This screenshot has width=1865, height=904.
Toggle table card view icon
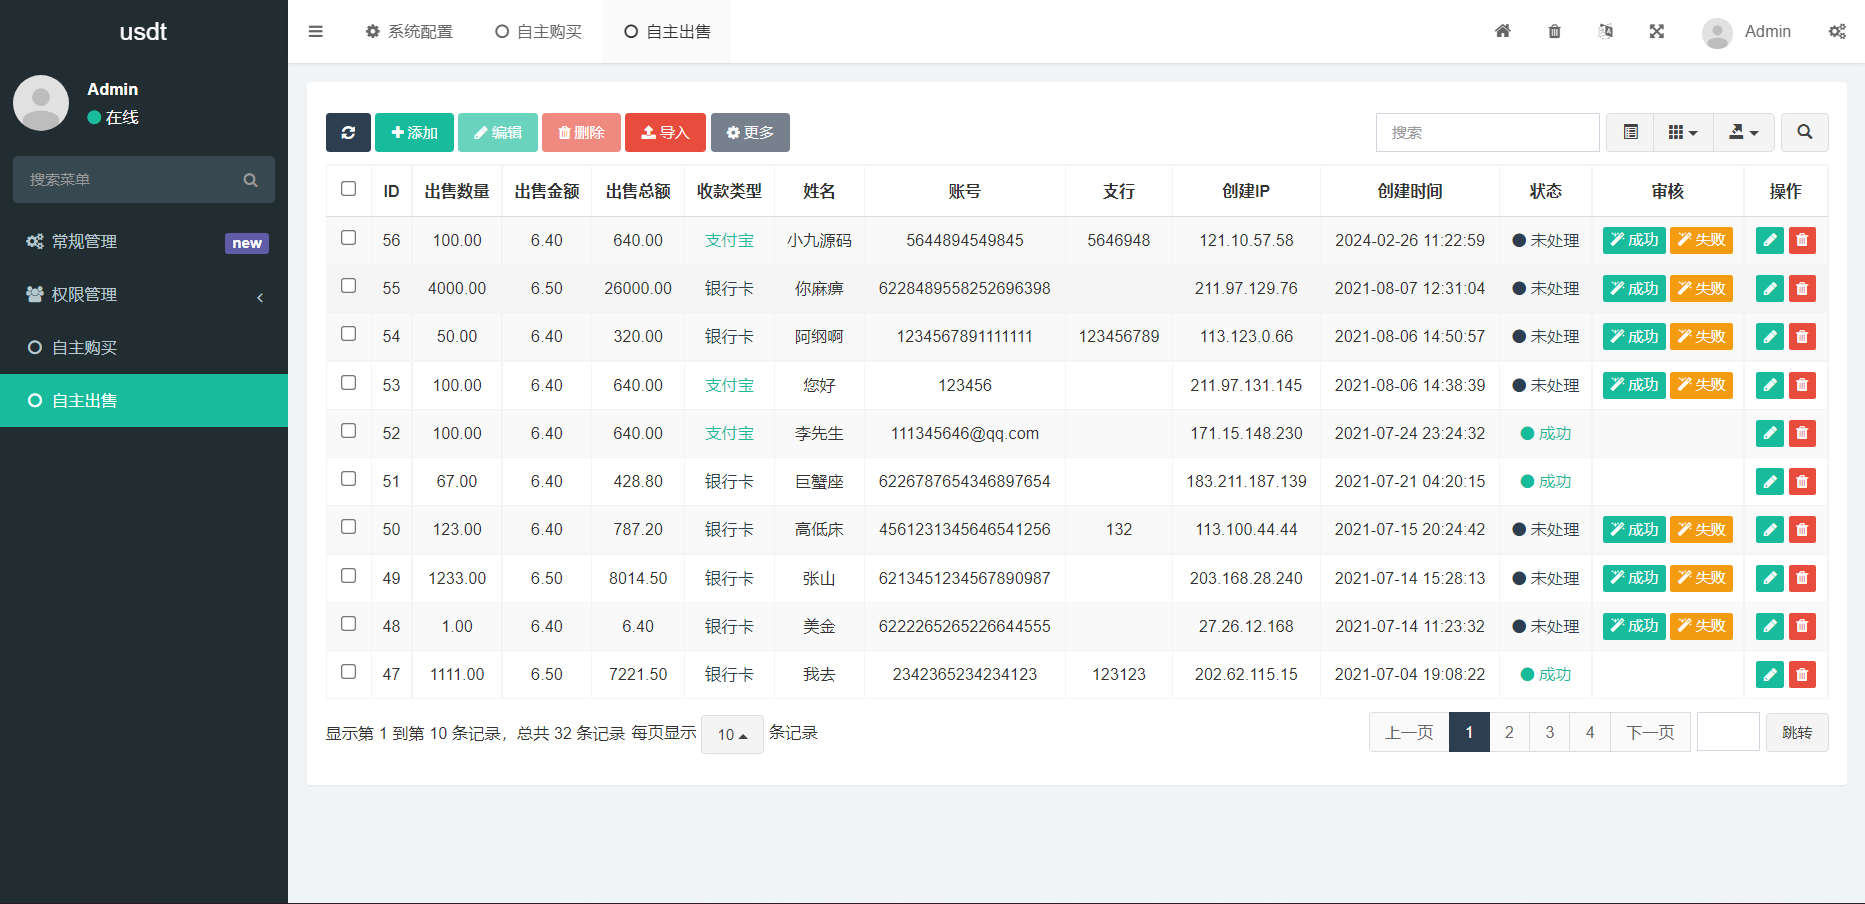tap(1630, 132)
